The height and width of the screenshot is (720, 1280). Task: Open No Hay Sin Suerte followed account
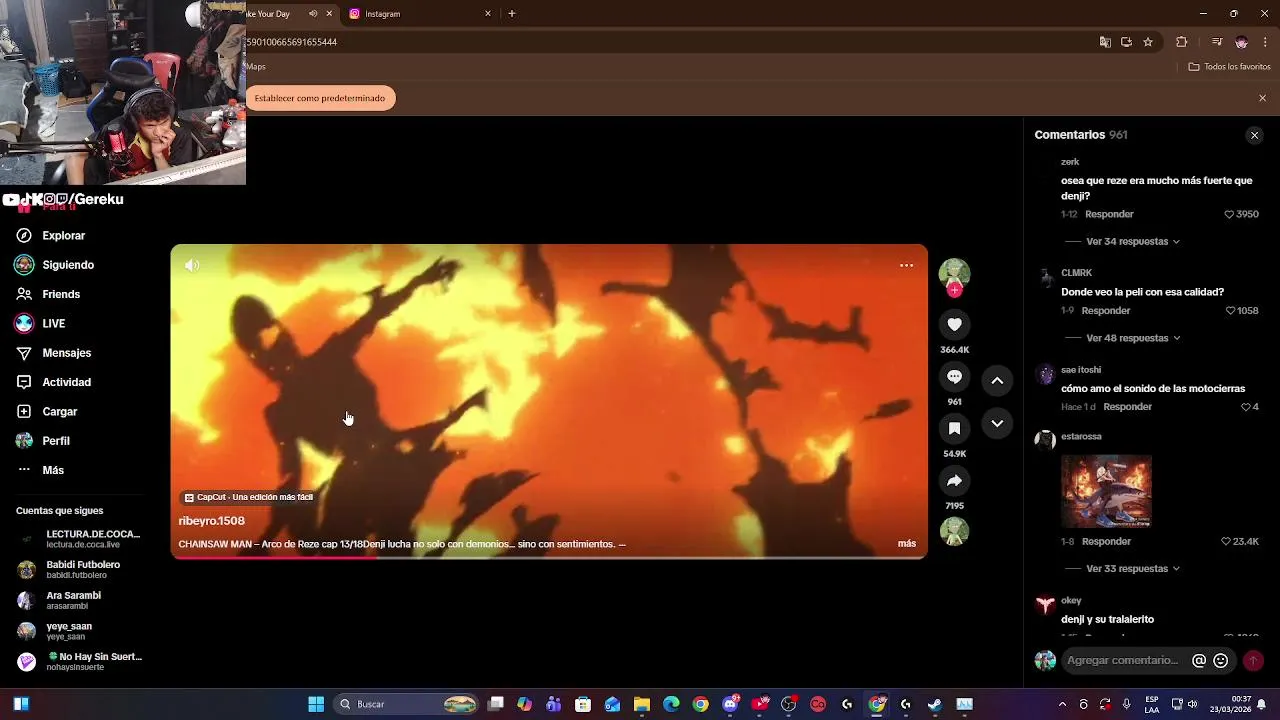click(80, 662)
